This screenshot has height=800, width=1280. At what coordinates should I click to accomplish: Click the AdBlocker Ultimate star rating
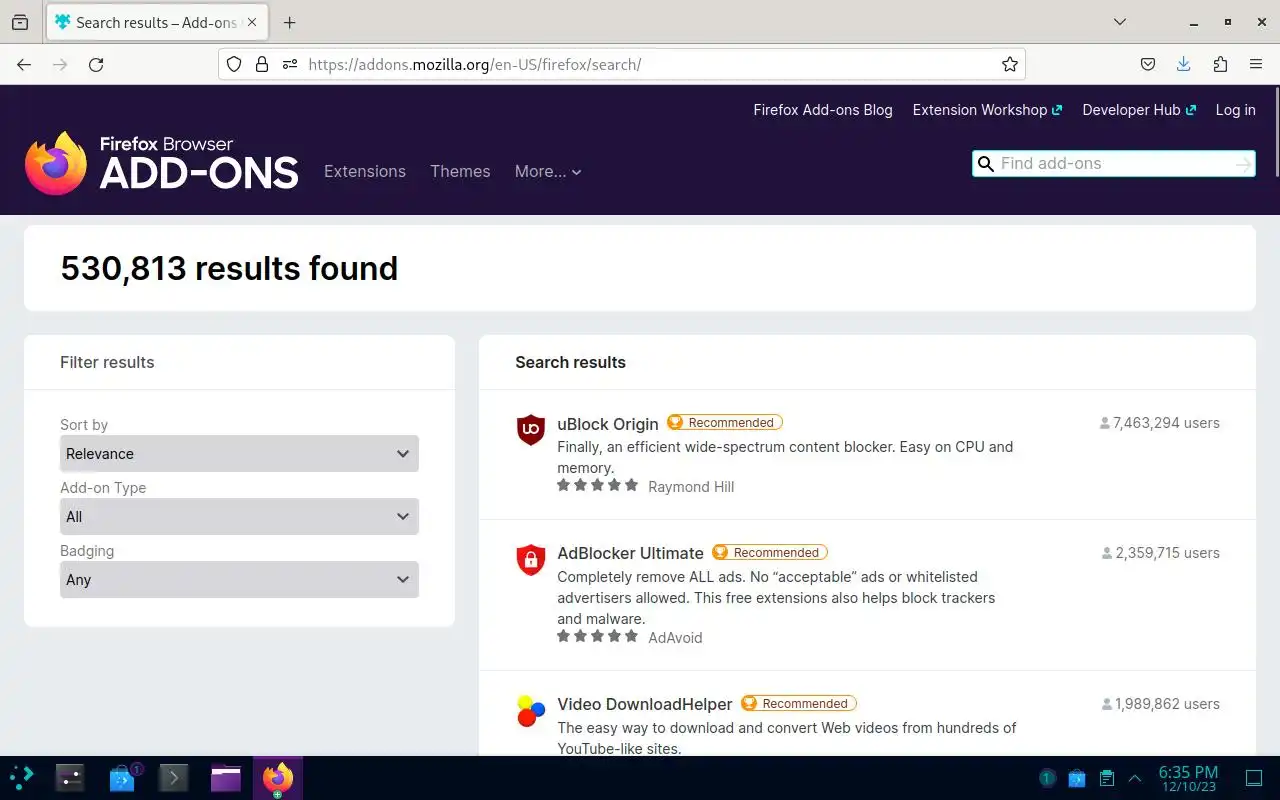click(x=597, y=636)
